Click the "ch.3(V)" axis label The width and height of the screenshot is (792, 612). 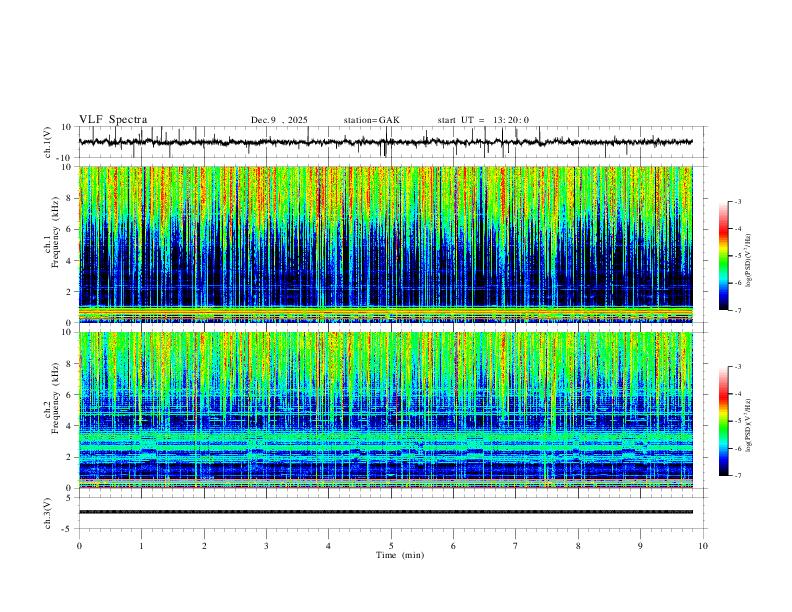click(x=49, y=513)
